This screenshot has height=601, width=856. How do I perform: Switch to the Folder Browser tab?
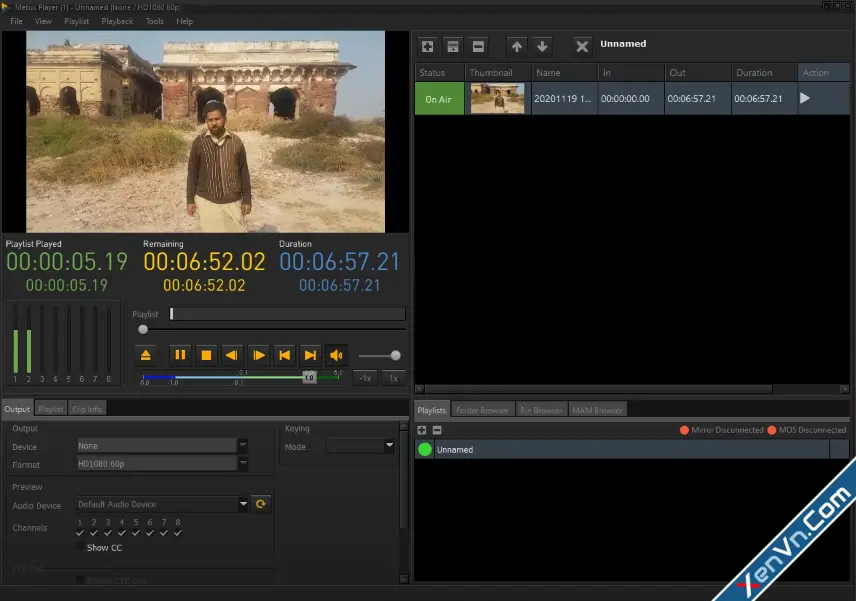(482, 410)
